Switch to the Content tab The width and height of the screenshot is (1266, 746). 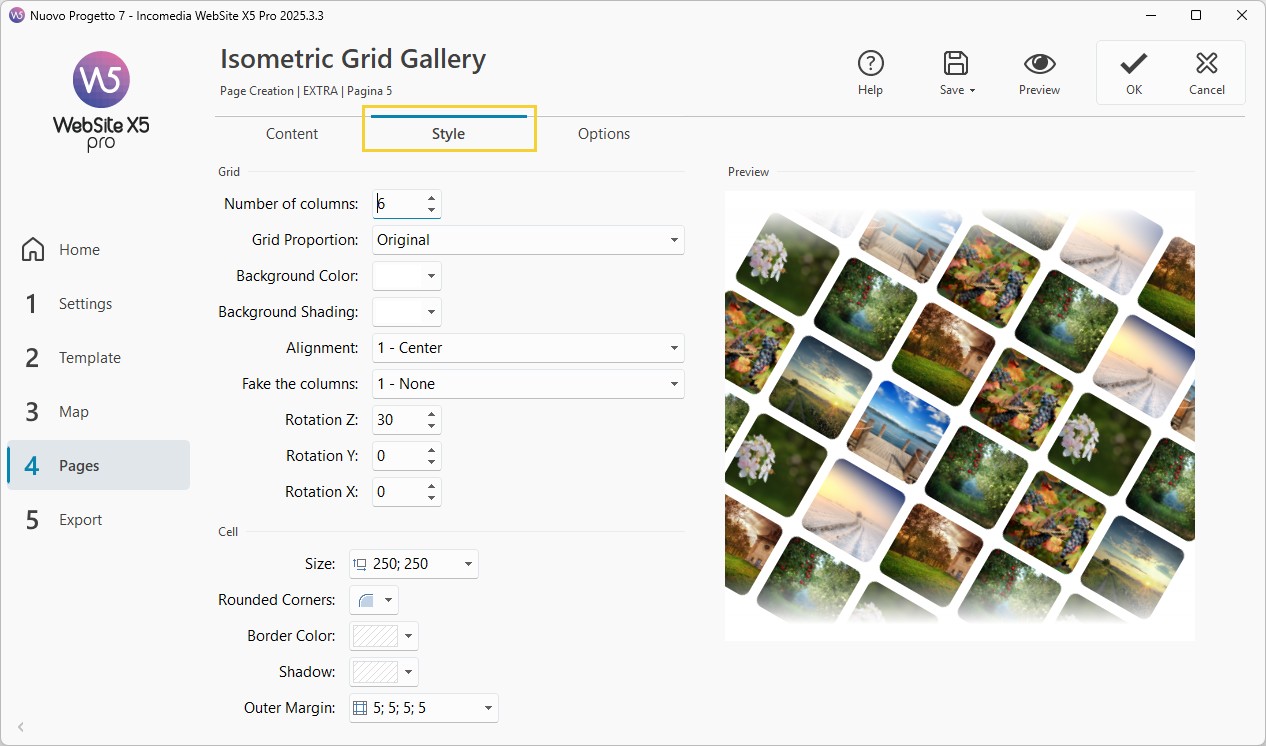(x=292, y=134)
